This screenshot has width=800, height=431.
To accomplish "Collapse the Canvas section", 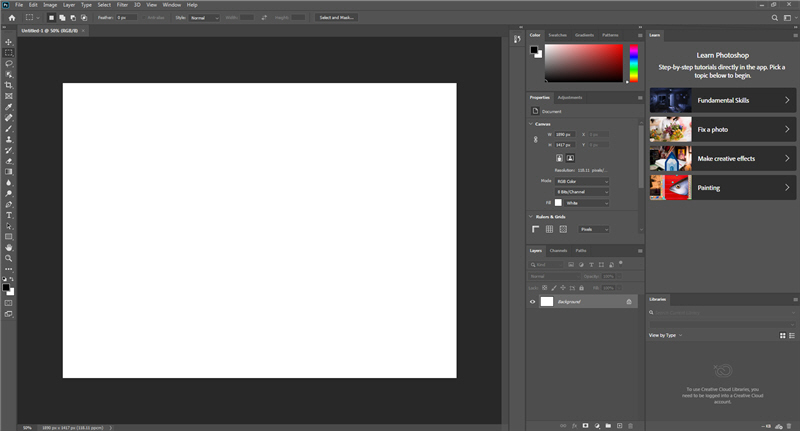I will pyautogui.click(x=531, y=124).
